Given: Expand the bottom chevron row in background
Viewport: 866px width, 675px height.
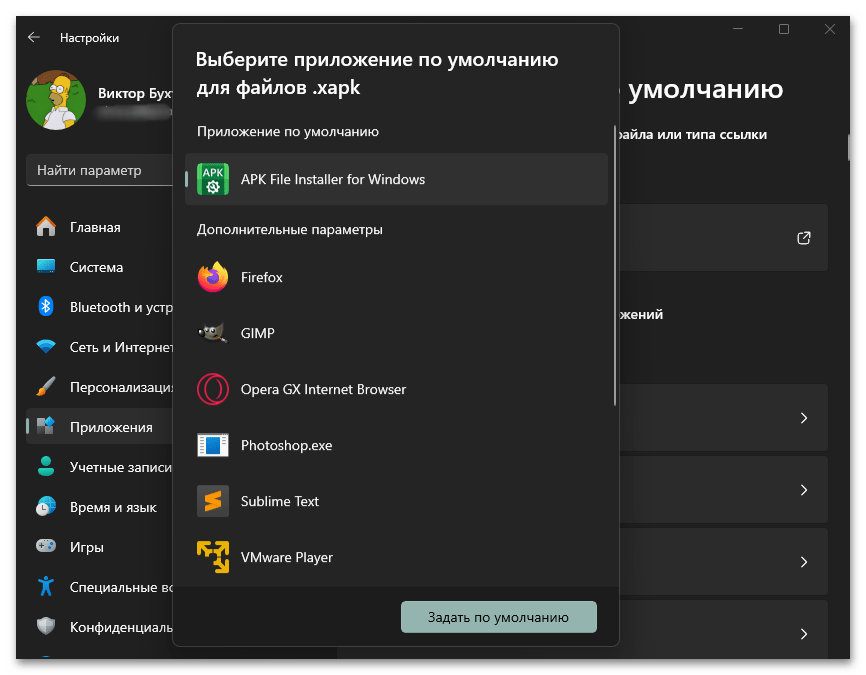Looking at the screenshot, I should pos(804,633).
